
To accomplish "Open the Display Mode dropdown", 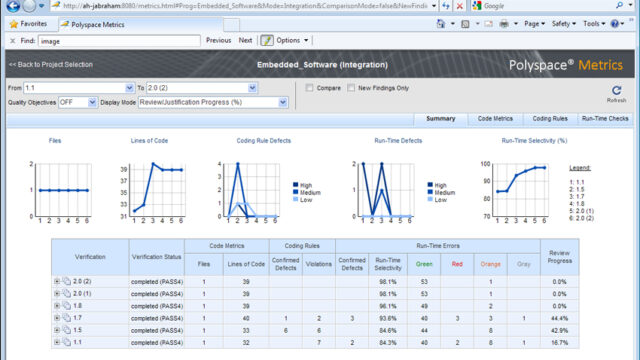I will 283,102.
